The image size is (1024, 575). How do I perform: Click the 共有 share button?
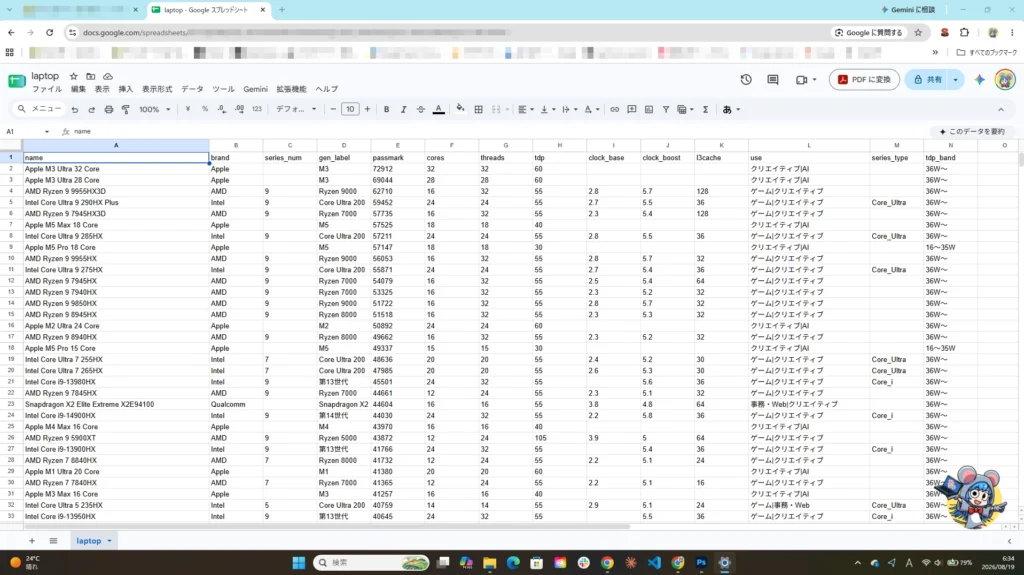[x=927, y=80]
